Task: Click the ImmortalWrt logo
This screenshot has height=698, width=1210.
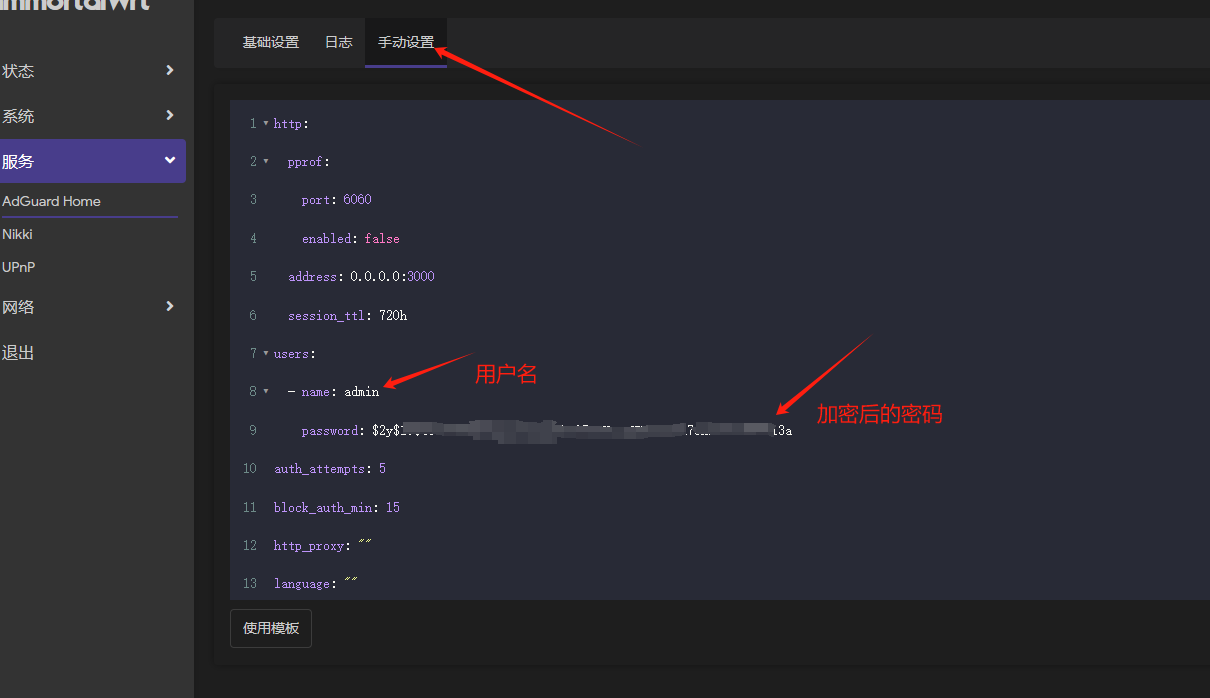Action: point(75,6)
